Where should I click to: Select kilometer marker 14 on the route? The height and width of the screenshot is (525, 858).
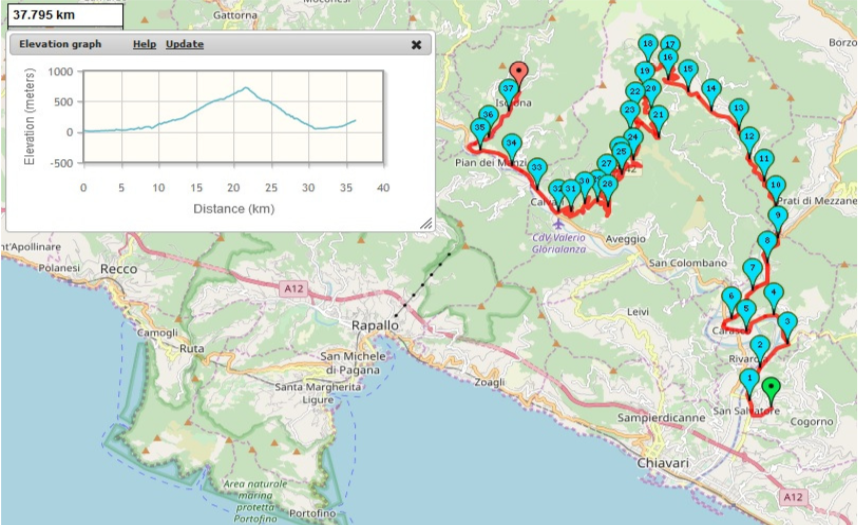point(711,89)
